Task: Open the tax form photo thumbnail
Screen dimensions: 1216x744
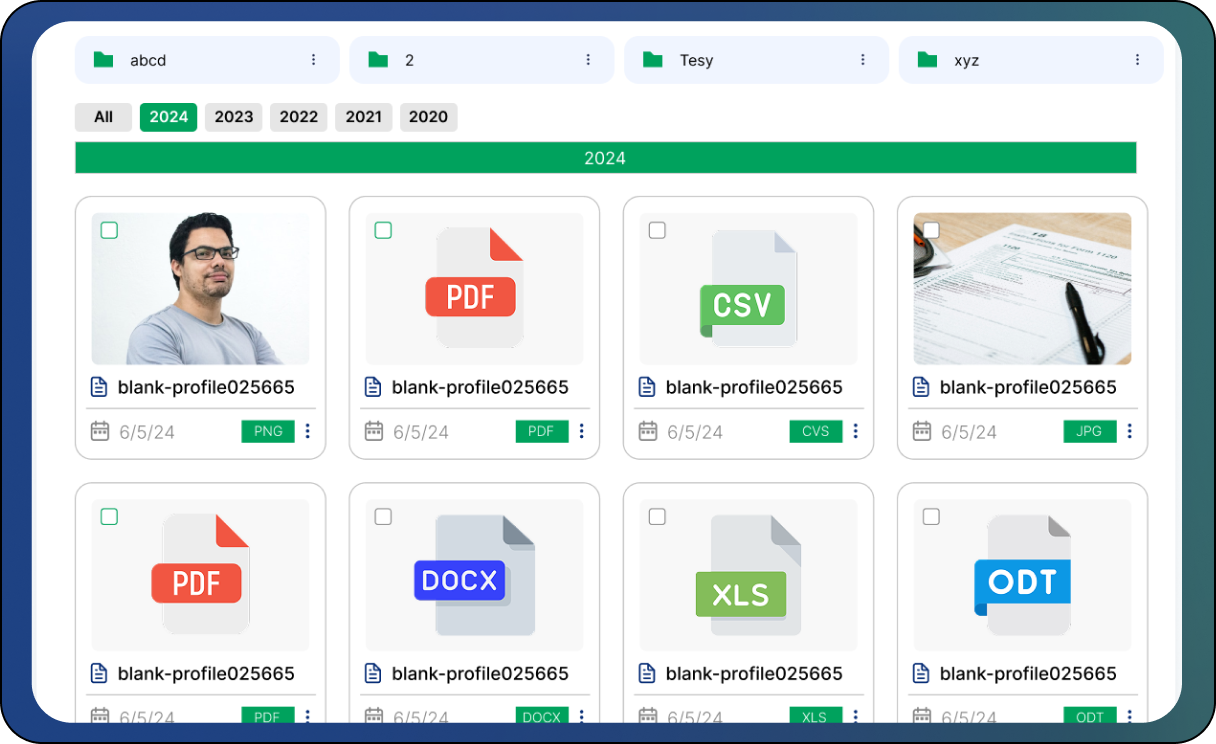Action: click(1022, 289)
